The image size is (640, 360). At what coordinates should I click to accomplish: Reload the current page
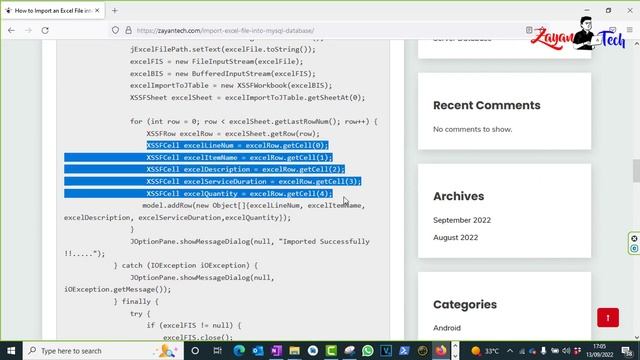click(45, 30)
